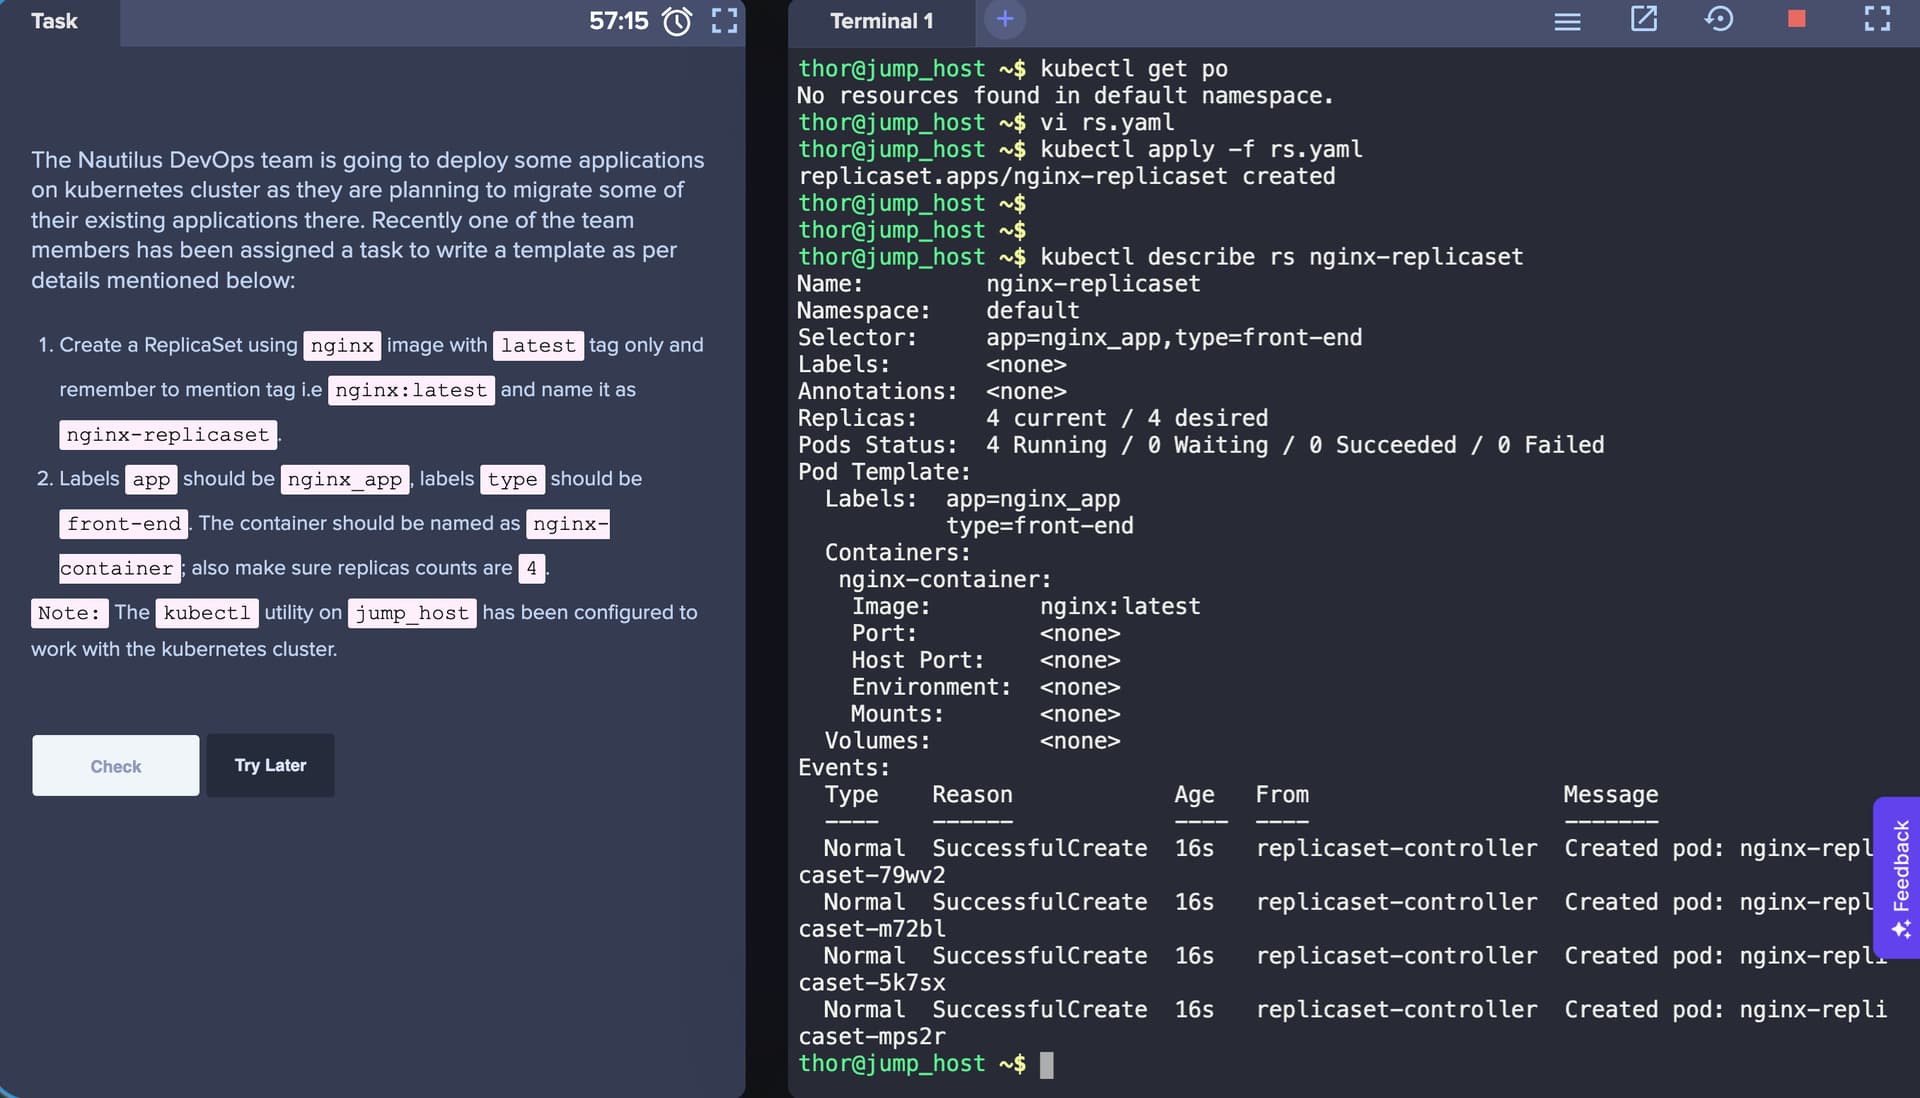The height and width of the screenshot is (1098, 1920).
Task: Click the jump_host code label in note
Action: [x=412, y=613]
